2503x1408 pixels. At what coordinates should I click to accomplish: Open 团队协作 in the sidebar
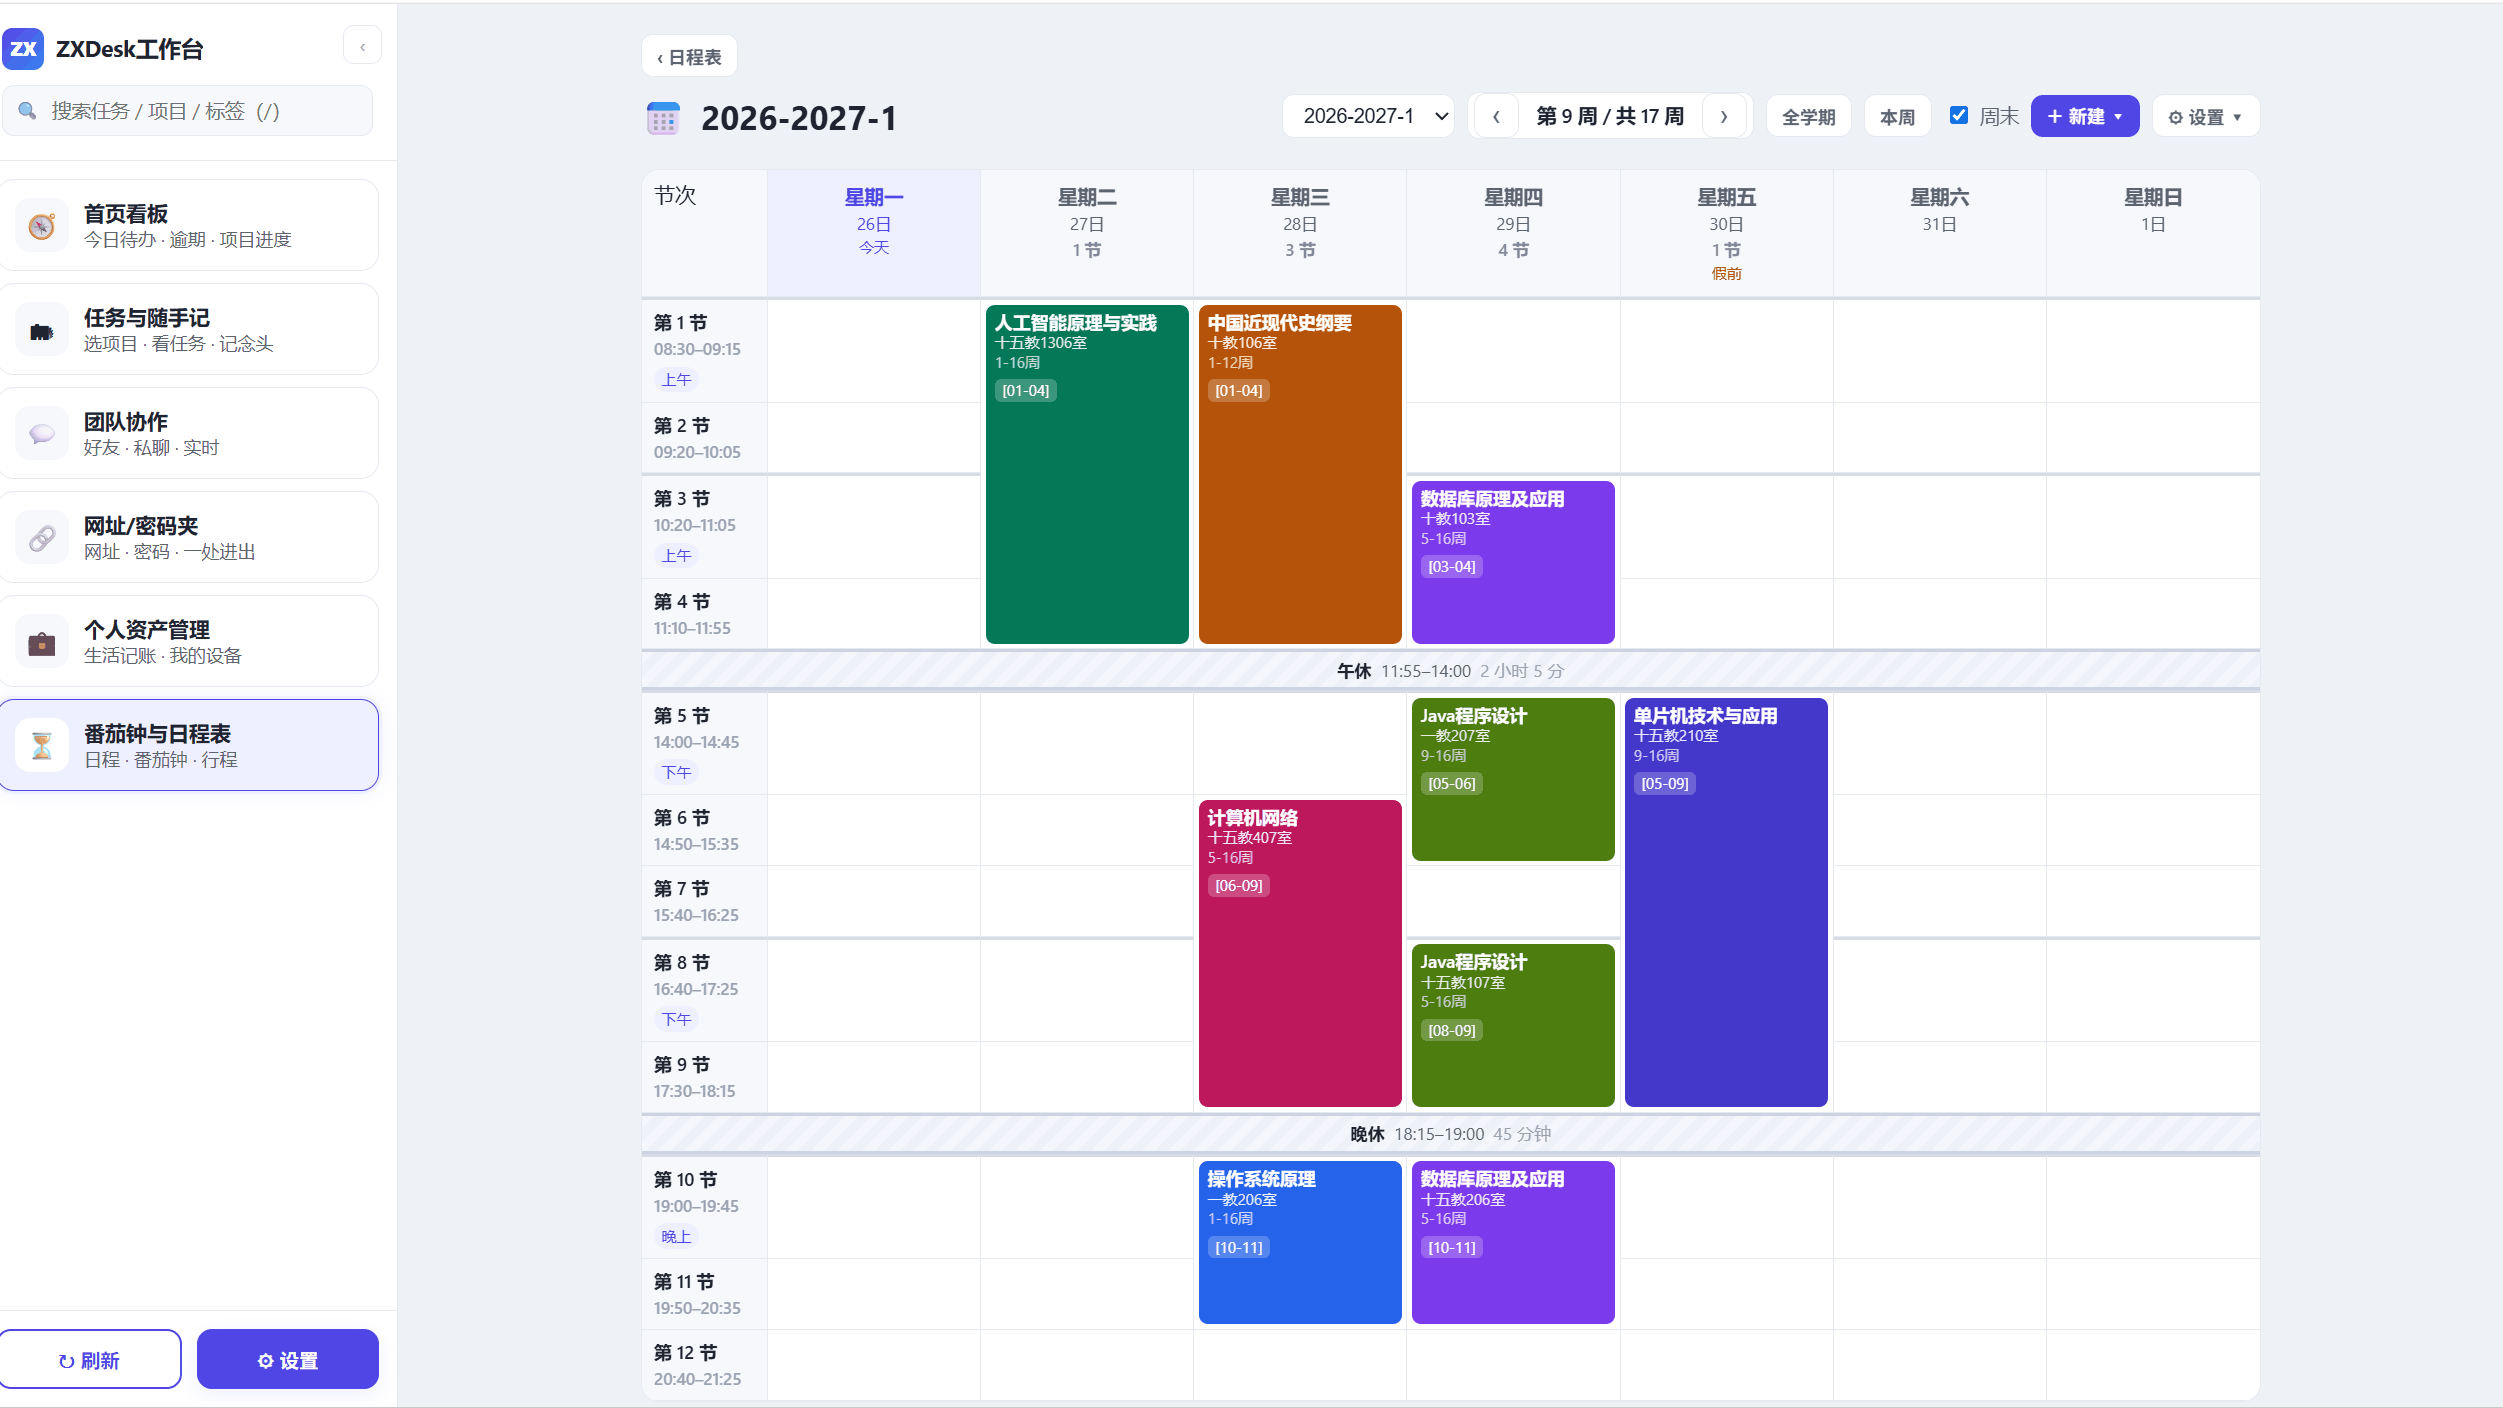pyautogui.click(x=189, y=434)
